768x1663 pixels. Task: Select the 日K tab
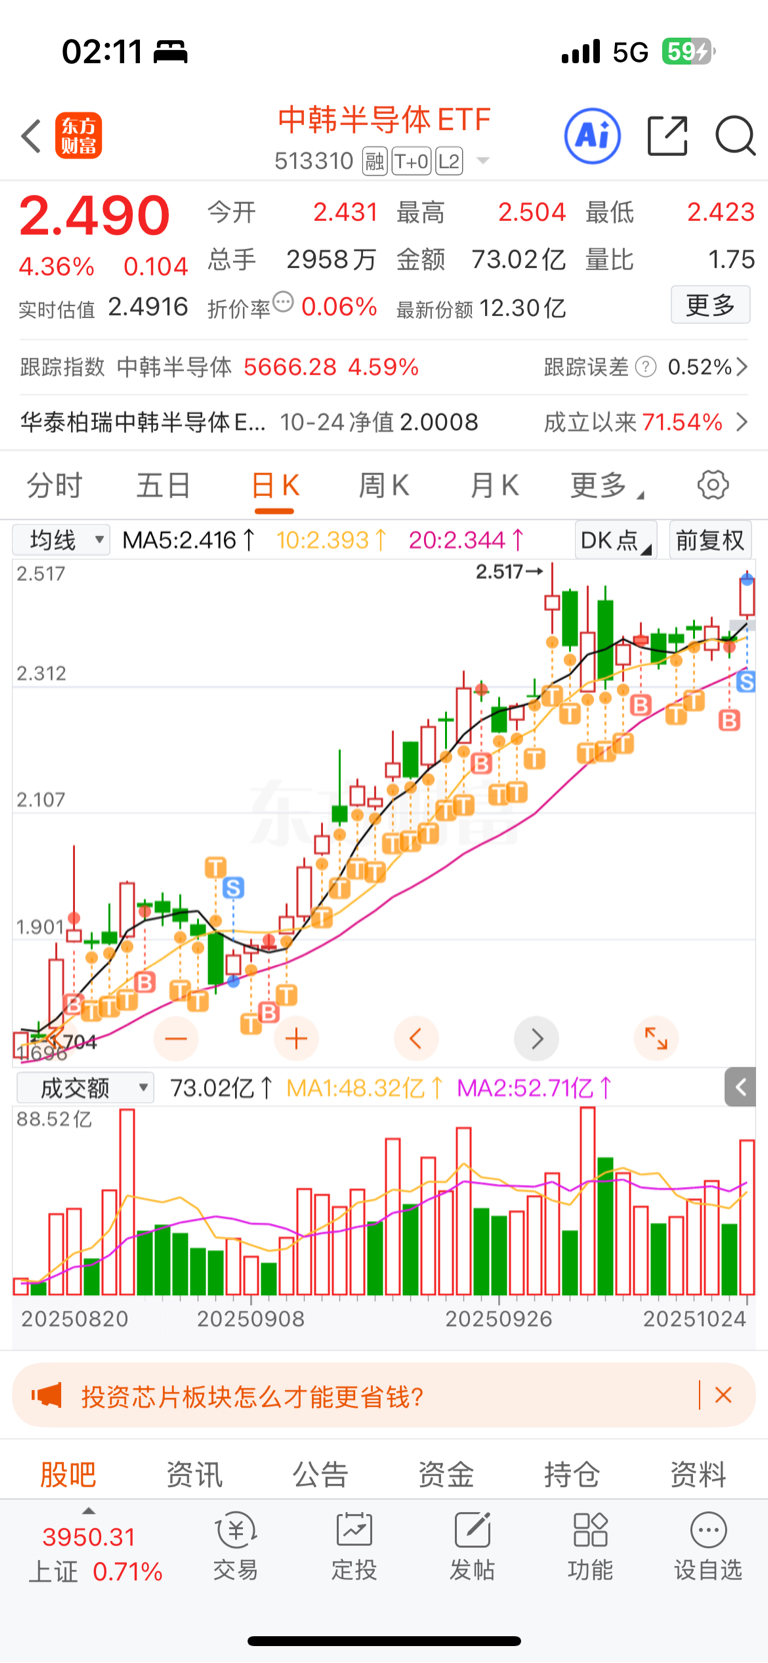click(275, 486)
